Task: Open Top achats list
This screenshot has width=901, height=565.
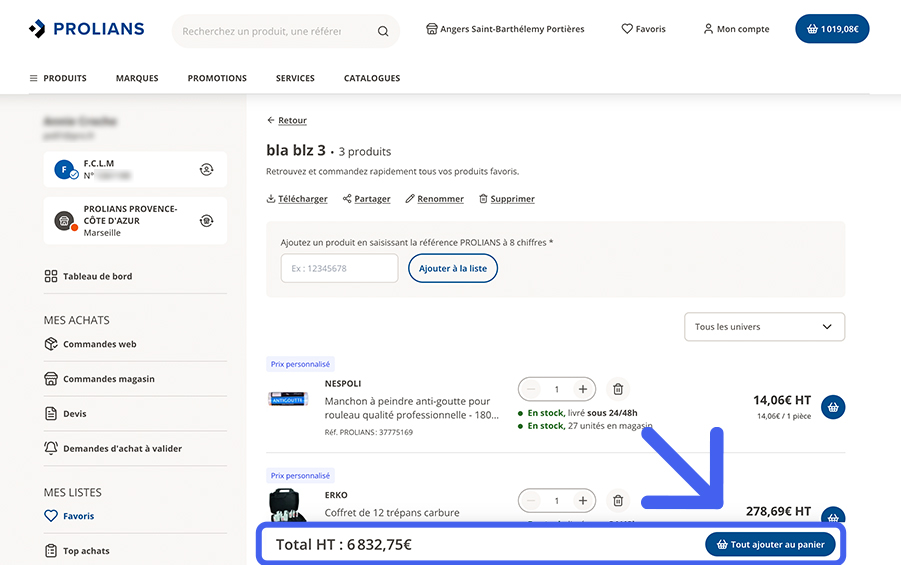Action: pyautogui.click(x=77, y=551)
